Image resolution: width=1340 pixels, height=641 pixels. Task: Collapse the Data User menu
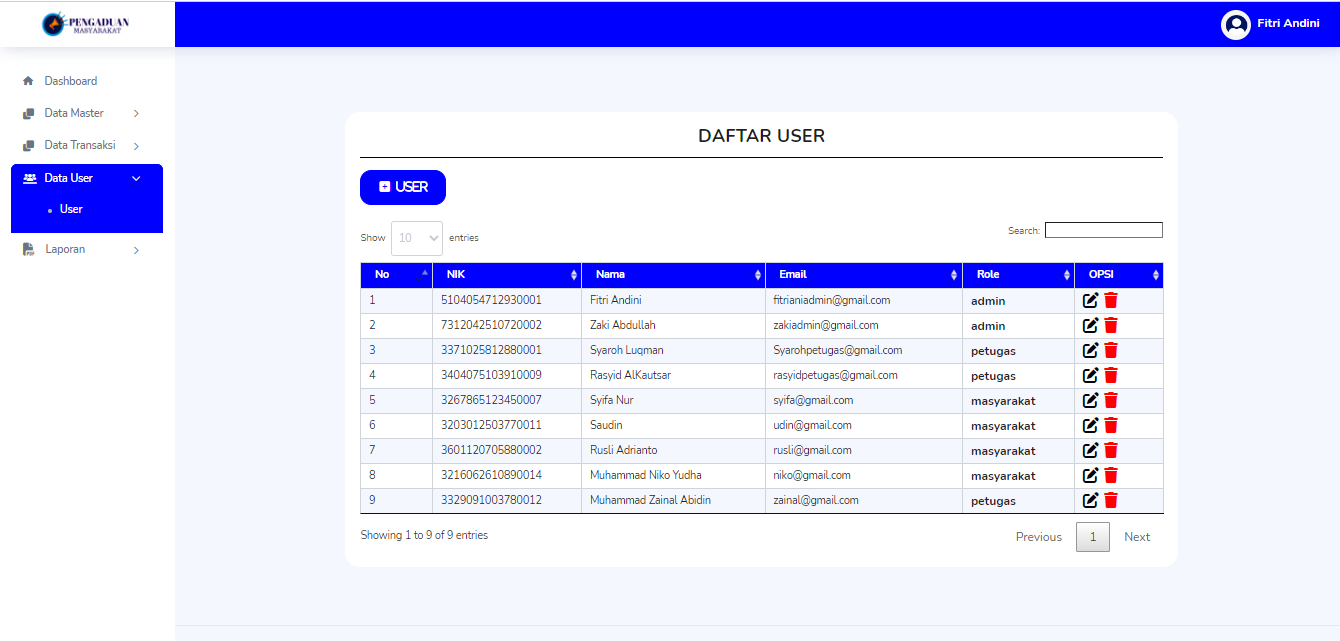(87, 178)
